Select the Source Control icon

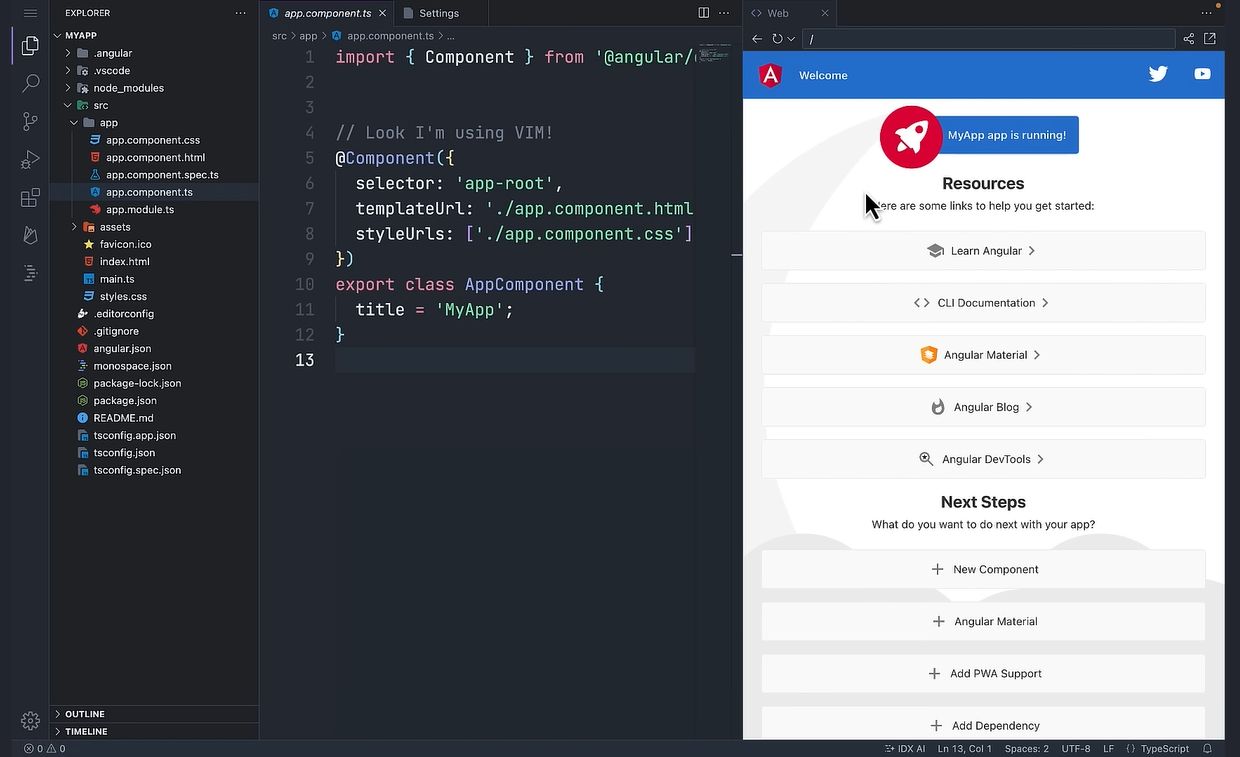pos(30,121)
